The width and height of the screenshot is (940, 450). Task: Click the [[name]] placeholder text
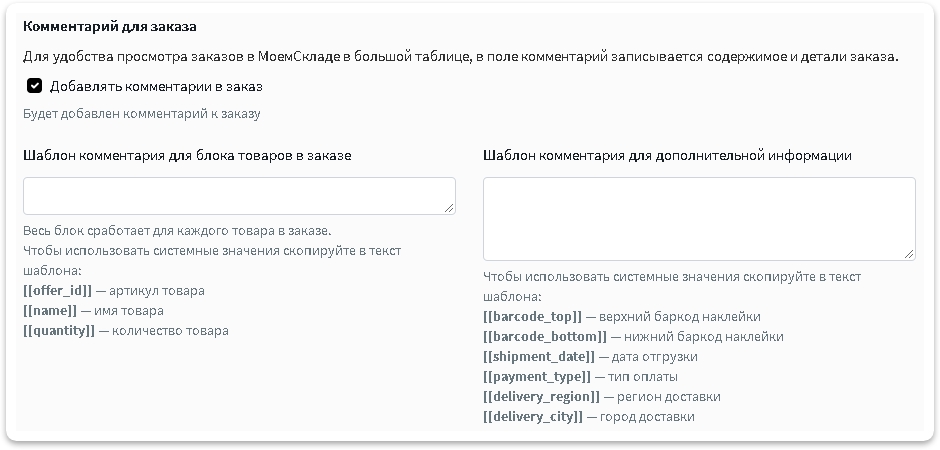point(50,311)
